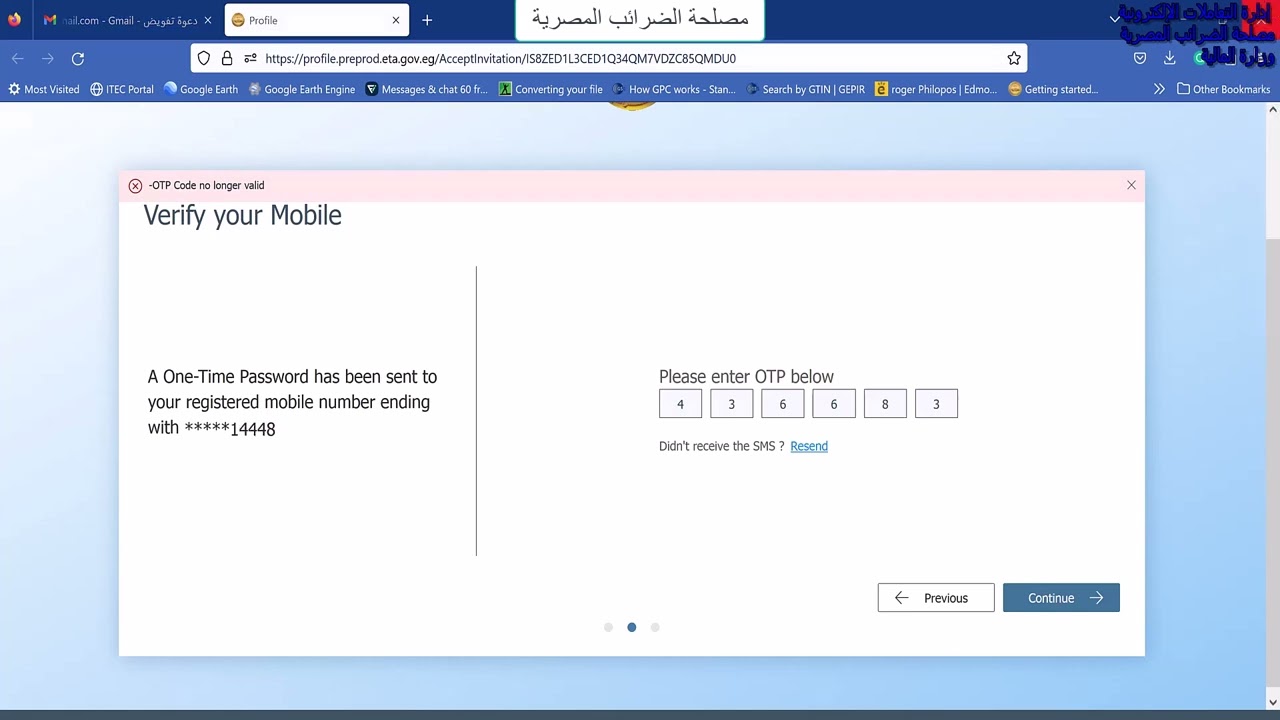This screenshot has width=1280, height=720.
Task: Click the third OTP digit box
Action: pyautogui.click(x=782, y=404)
